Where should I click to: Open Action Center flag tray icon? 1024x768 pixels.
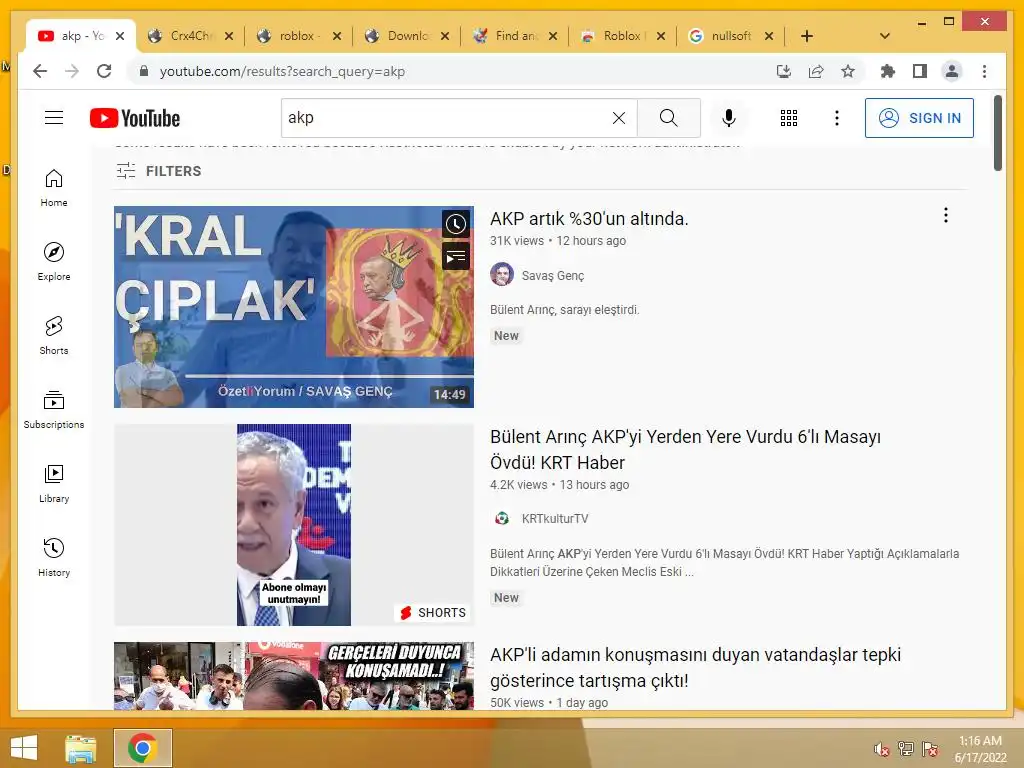pos(930,749)
